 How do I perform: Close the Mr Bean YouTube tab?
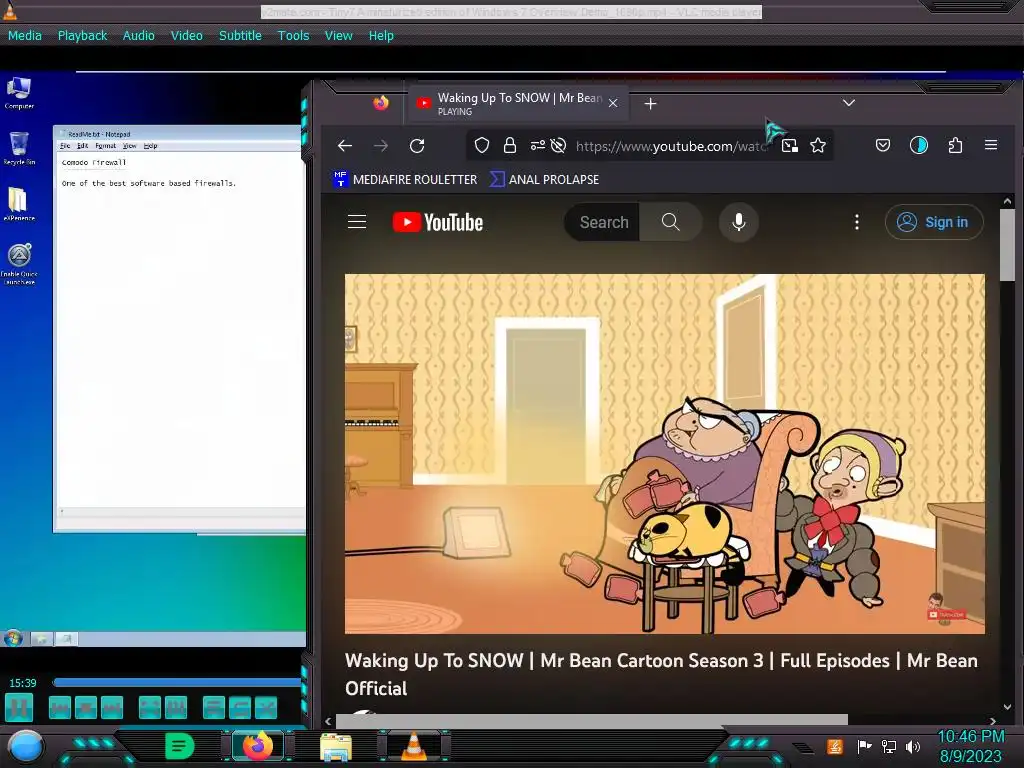tap(613, 103)
